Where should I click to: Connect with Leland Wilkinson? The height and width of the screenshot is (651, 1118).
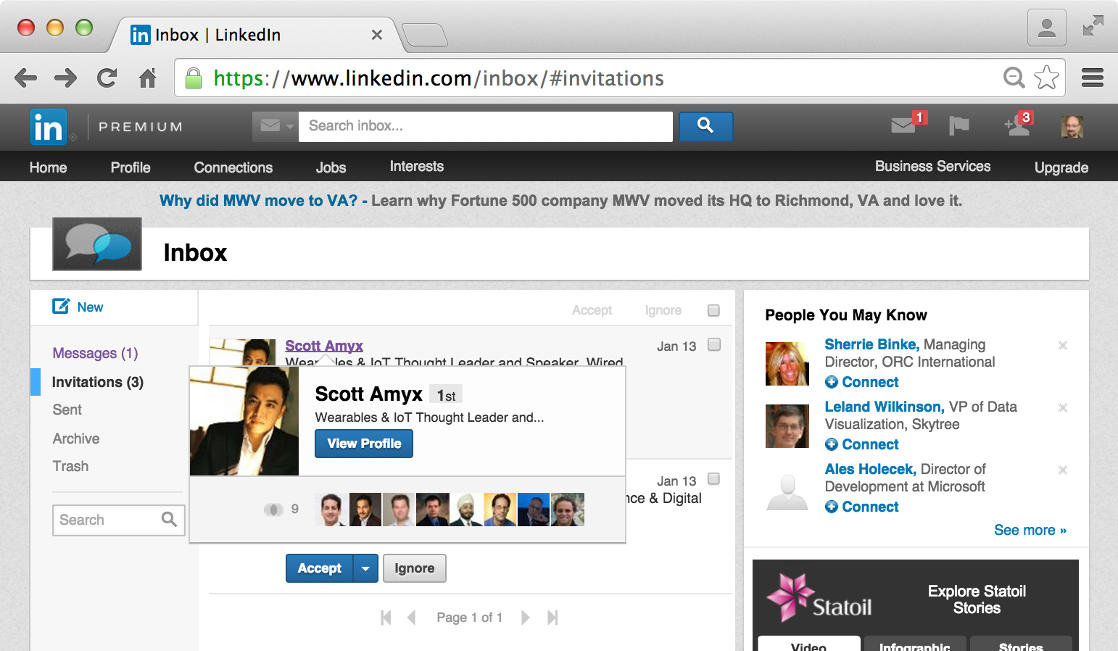click(861, 444)
